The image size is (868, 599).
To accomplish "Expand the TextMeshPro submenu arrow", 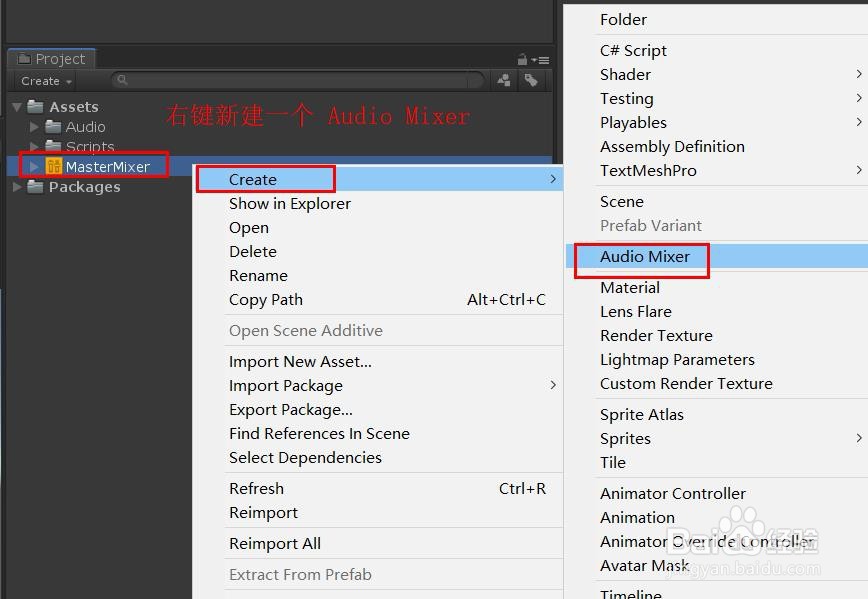I will [x=859, y=170].
